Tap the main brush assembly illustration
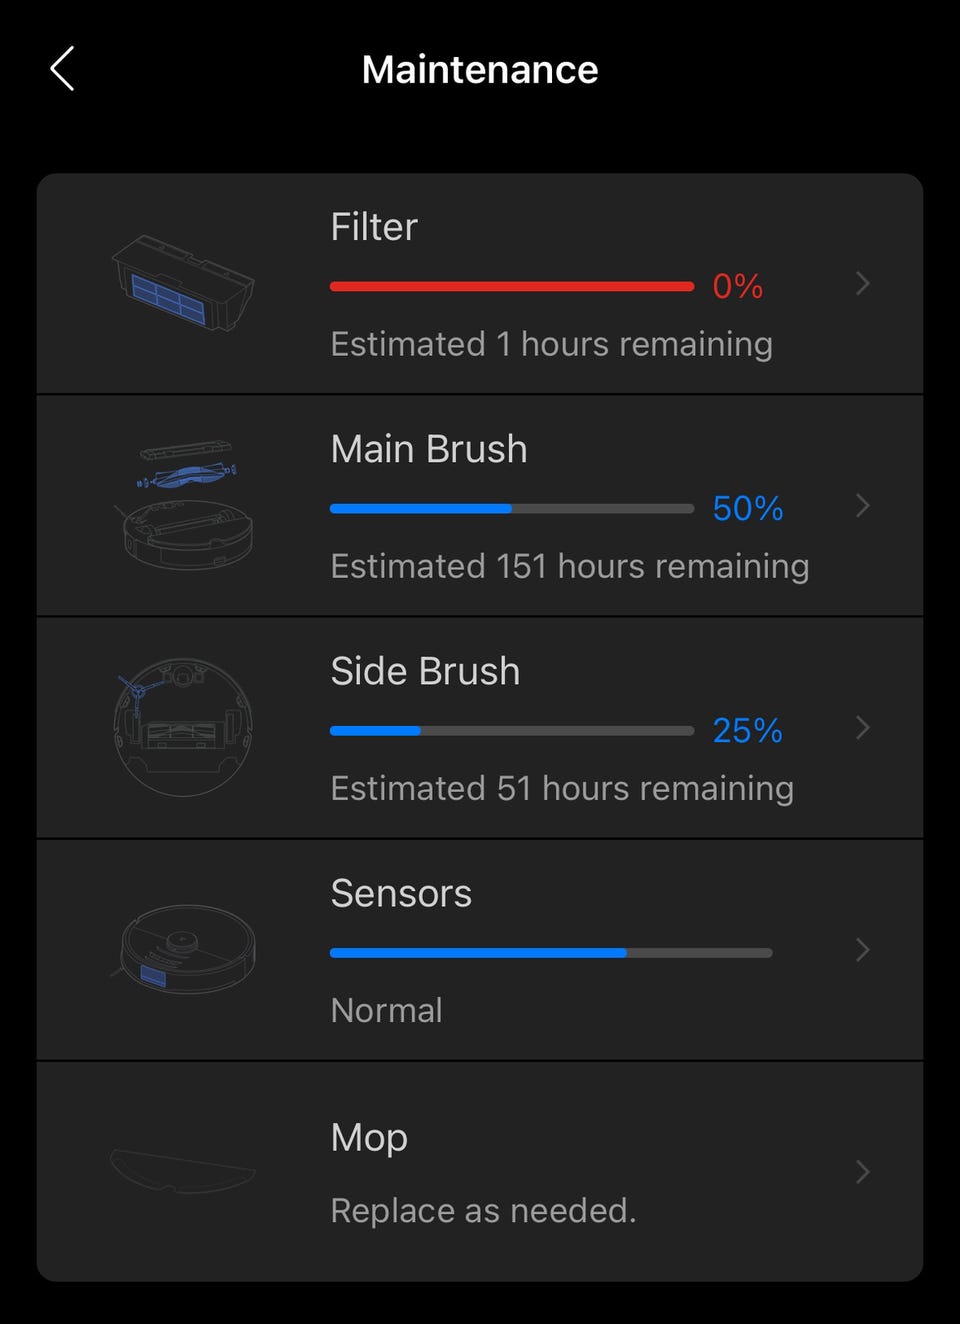The height and width of the screenshot is (1324, 960). [186, 505]
